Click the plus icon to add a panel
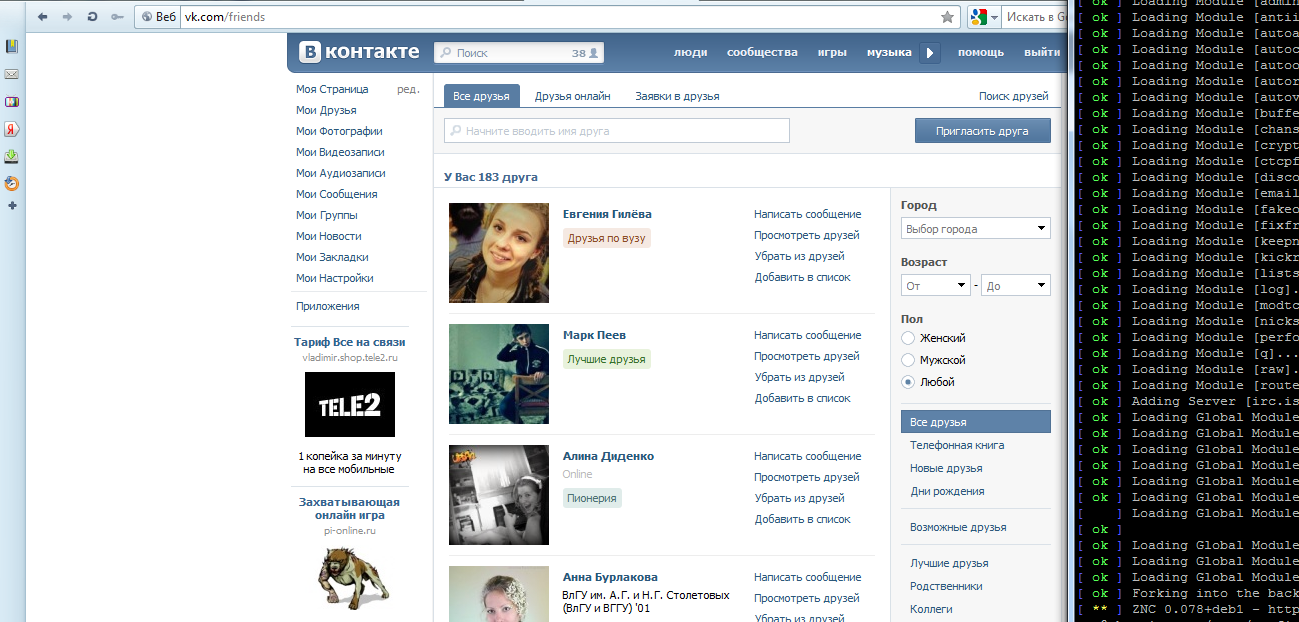Image resolution: width=1299 pixels, height=622 pixels. [x=12, y=205]
